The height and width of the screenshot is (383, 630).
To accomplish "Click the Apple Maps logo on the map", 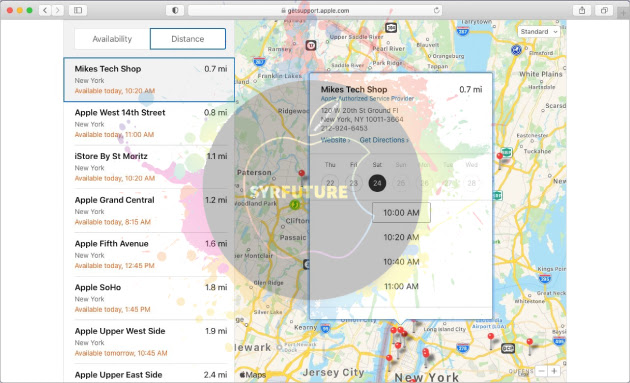I will (253, 375).
